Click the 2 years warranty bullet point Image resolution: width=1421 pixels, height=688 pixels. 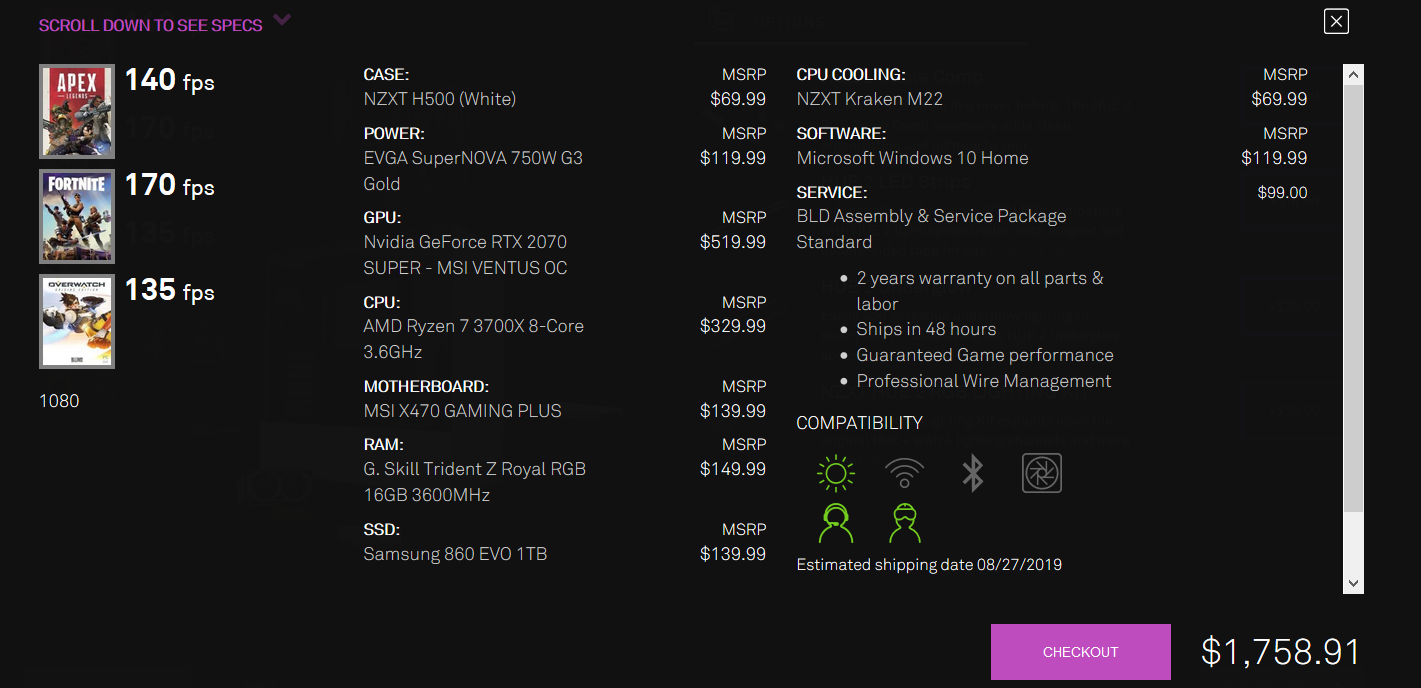[x=980, y=291]
